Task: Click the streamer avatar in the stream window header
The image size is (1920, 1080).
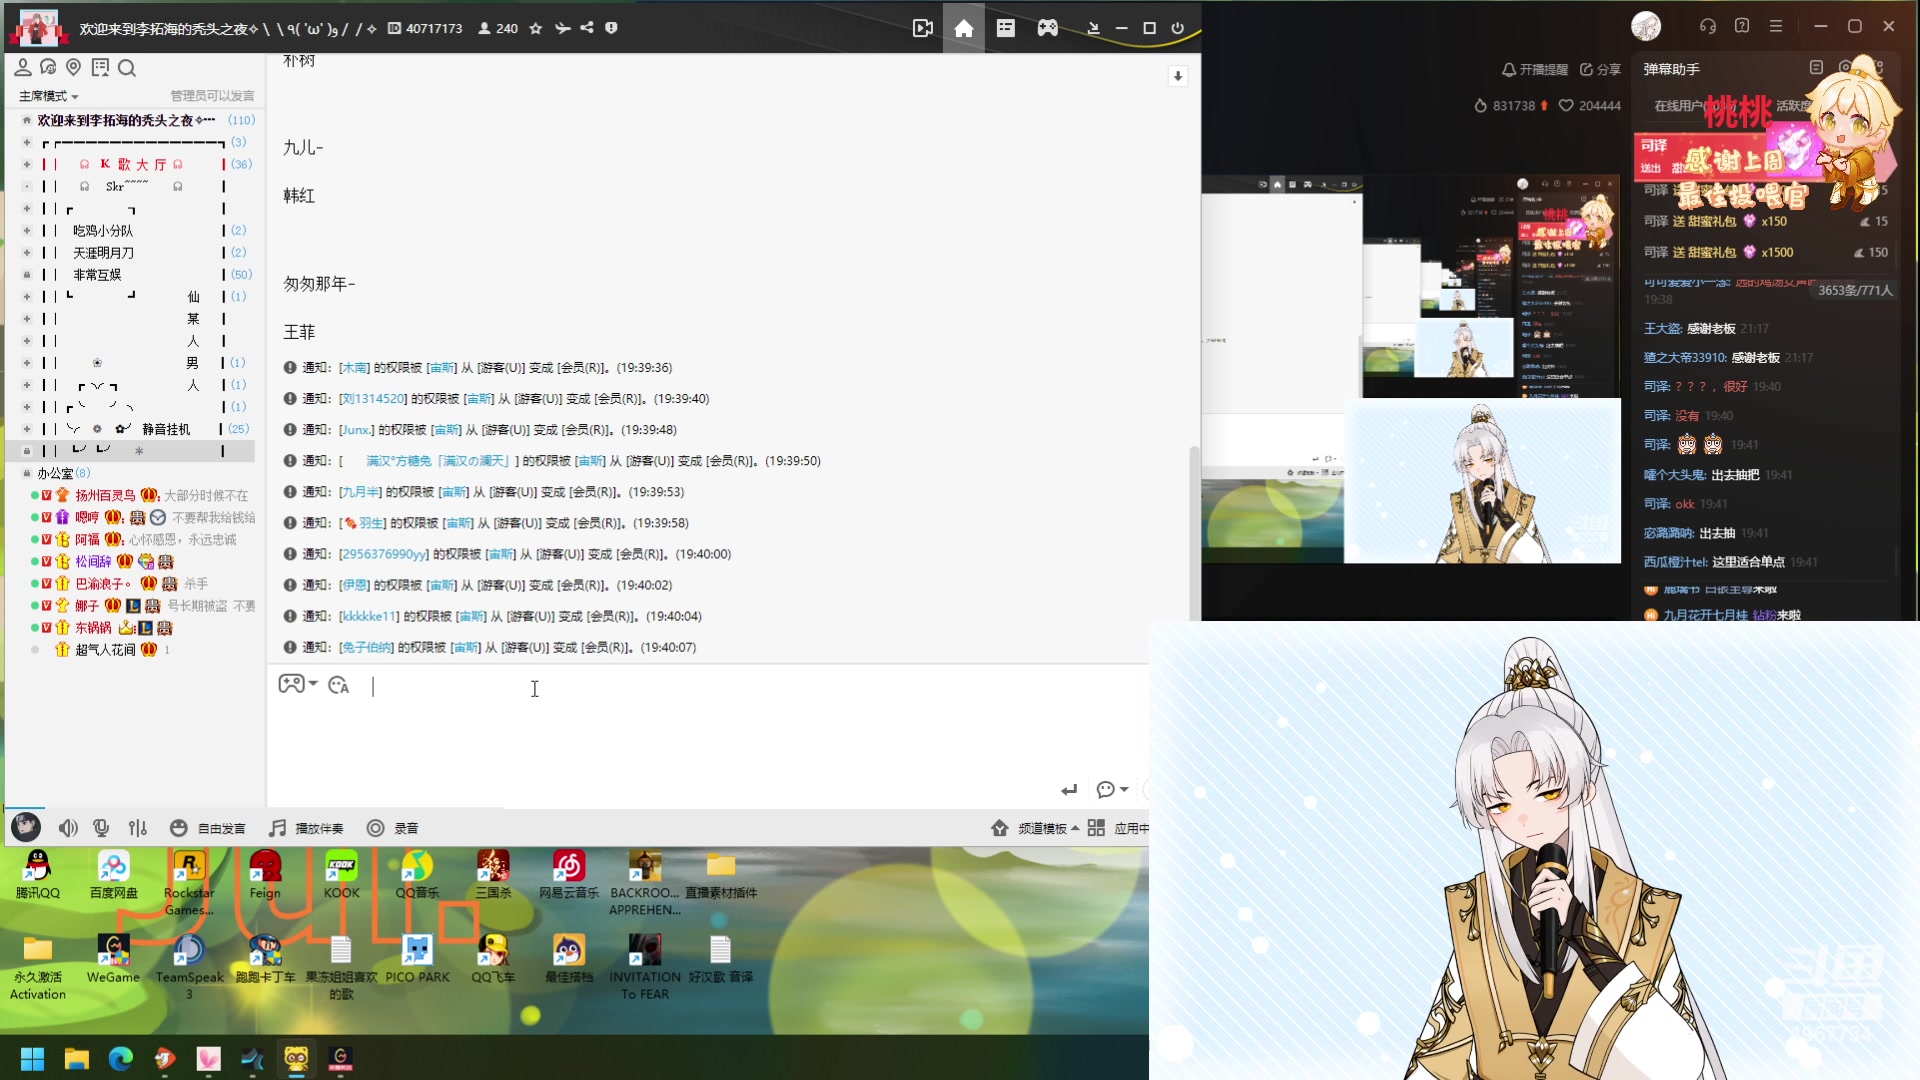Action: click(1646, 26)
